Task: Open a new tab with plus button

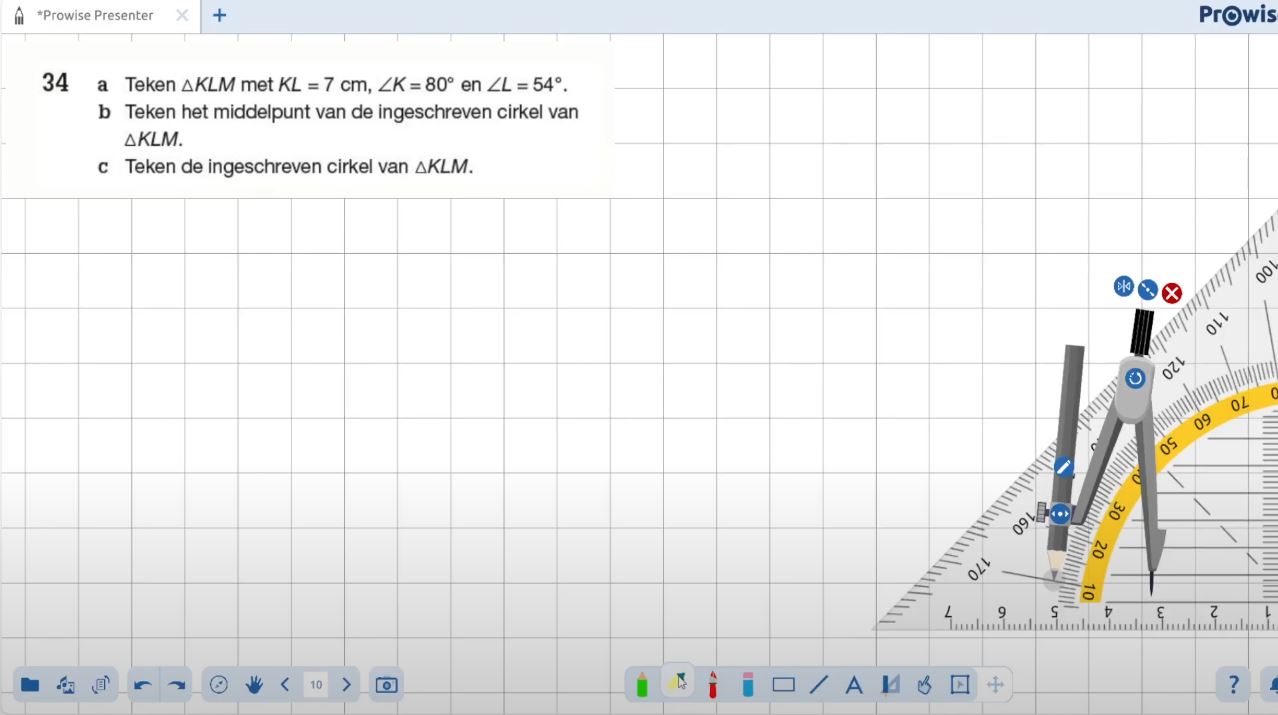Action: (x=220, y=16)
